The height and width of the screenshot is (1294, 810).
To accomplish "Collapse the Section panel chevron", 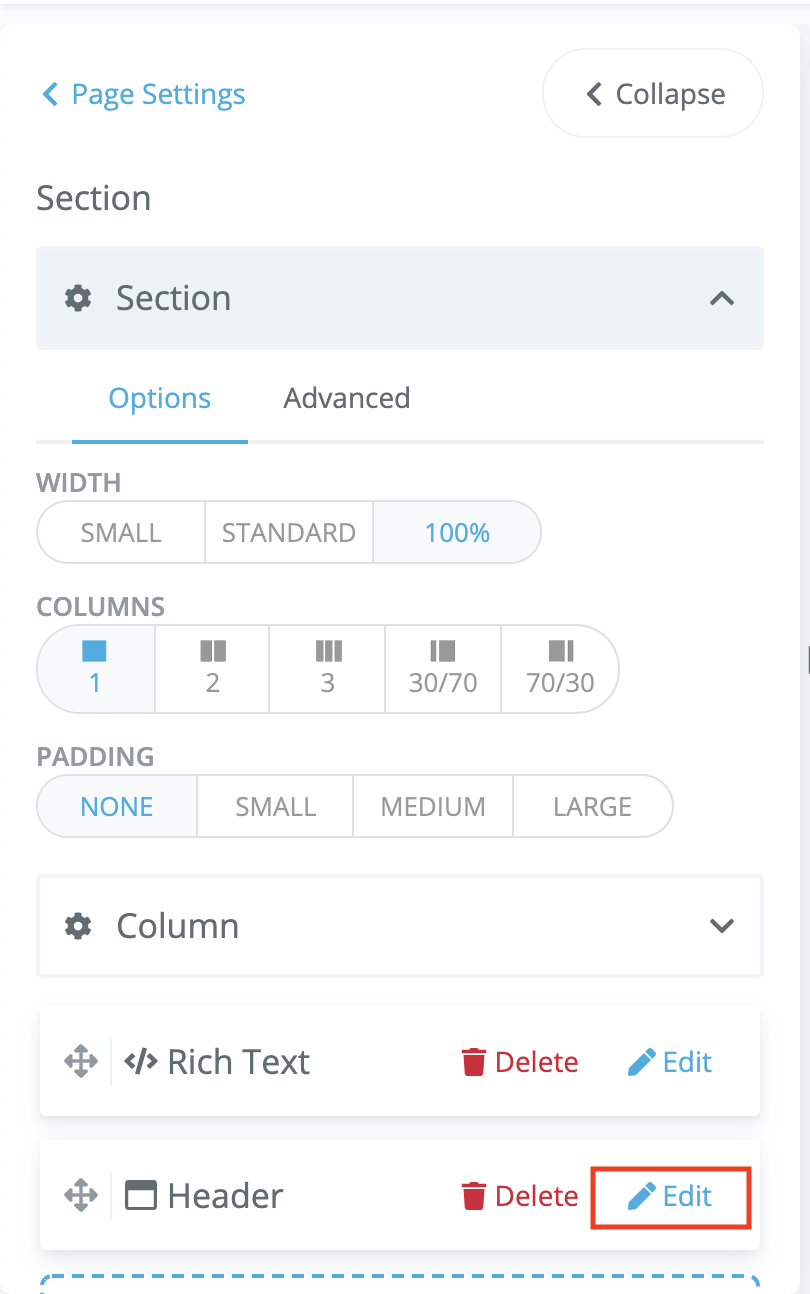I will pos(722,298).
